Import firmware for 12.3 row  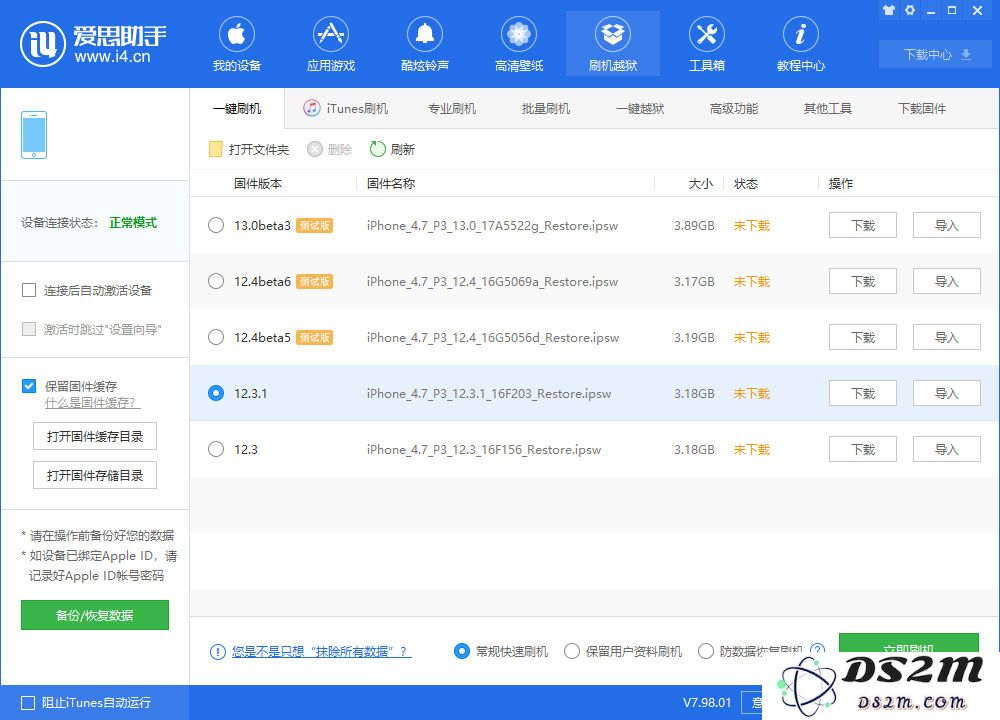tap(946, 450)
